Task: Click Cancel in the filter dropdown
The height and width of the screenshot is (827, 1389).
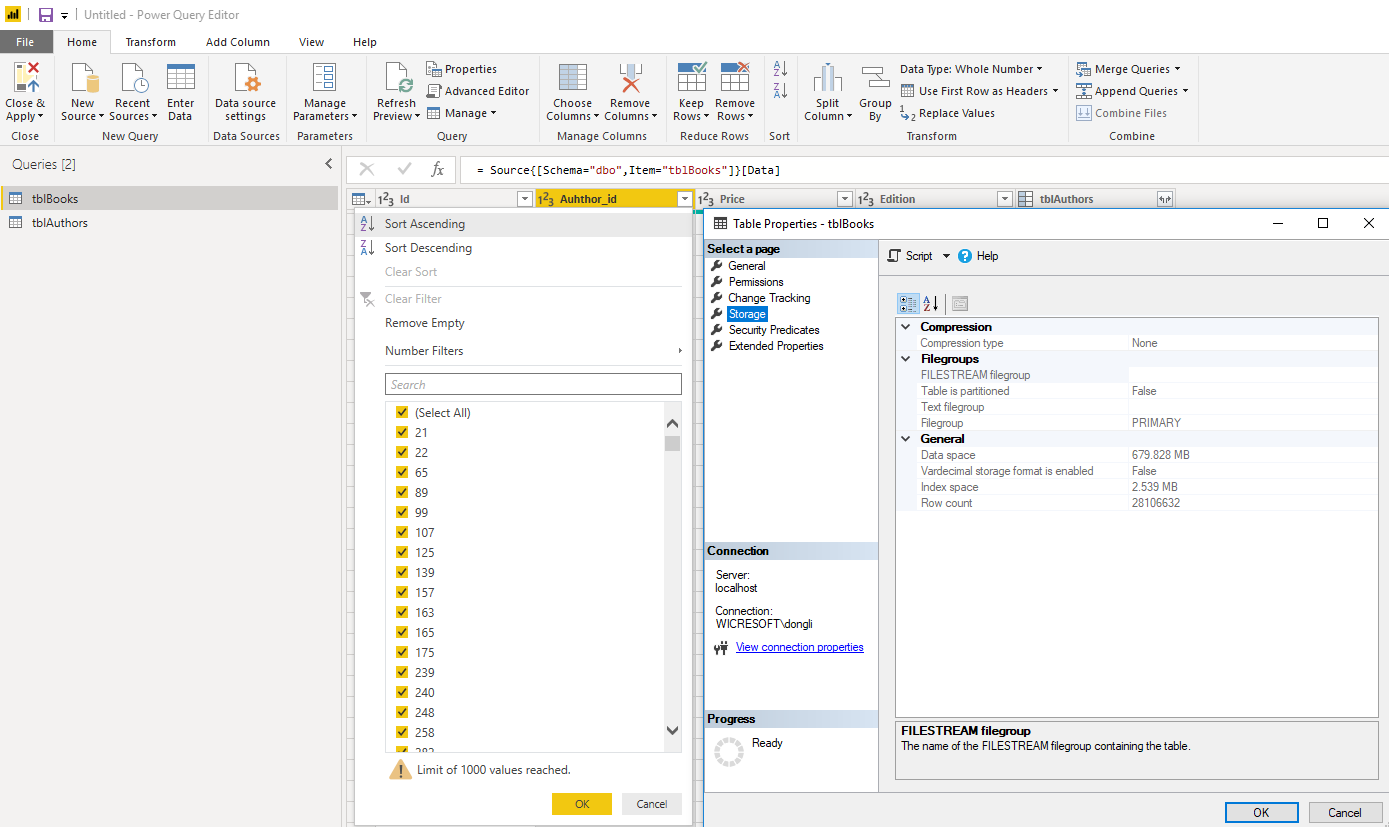Action: pyautogui.click(x=652, y=804)
